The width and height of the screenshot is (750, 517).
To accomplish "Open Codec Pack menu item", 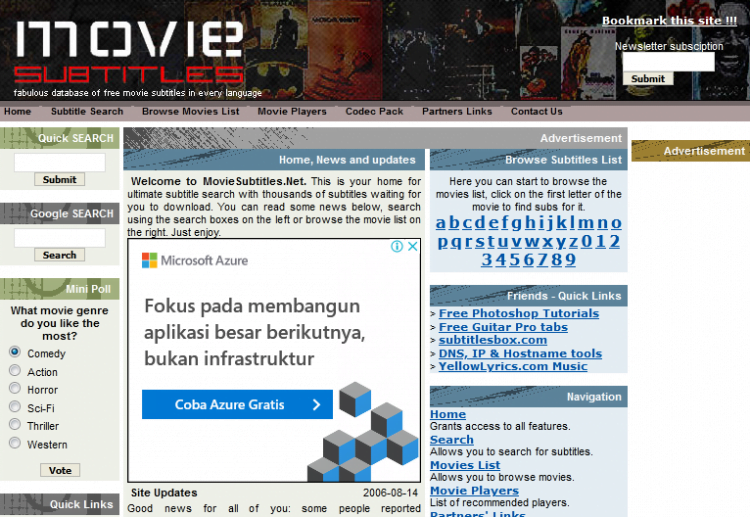I will tap(374, 111).
